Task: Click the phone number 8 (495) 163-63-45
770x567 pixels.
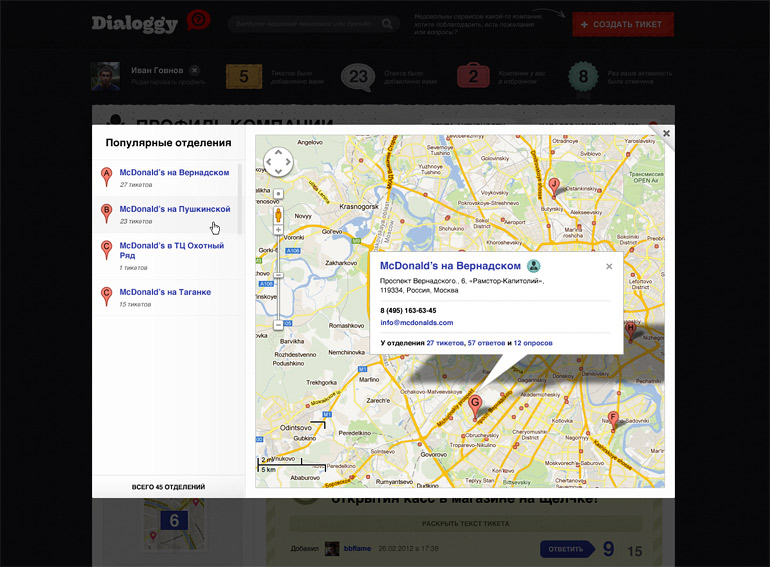Action: [x=408, y=310]
